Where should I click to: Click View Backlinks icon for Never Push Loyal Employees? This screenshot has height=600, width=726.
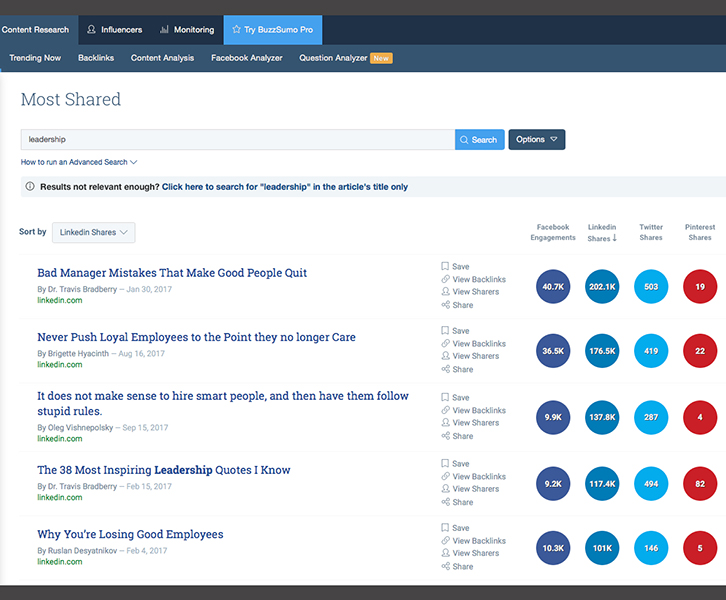445,343
